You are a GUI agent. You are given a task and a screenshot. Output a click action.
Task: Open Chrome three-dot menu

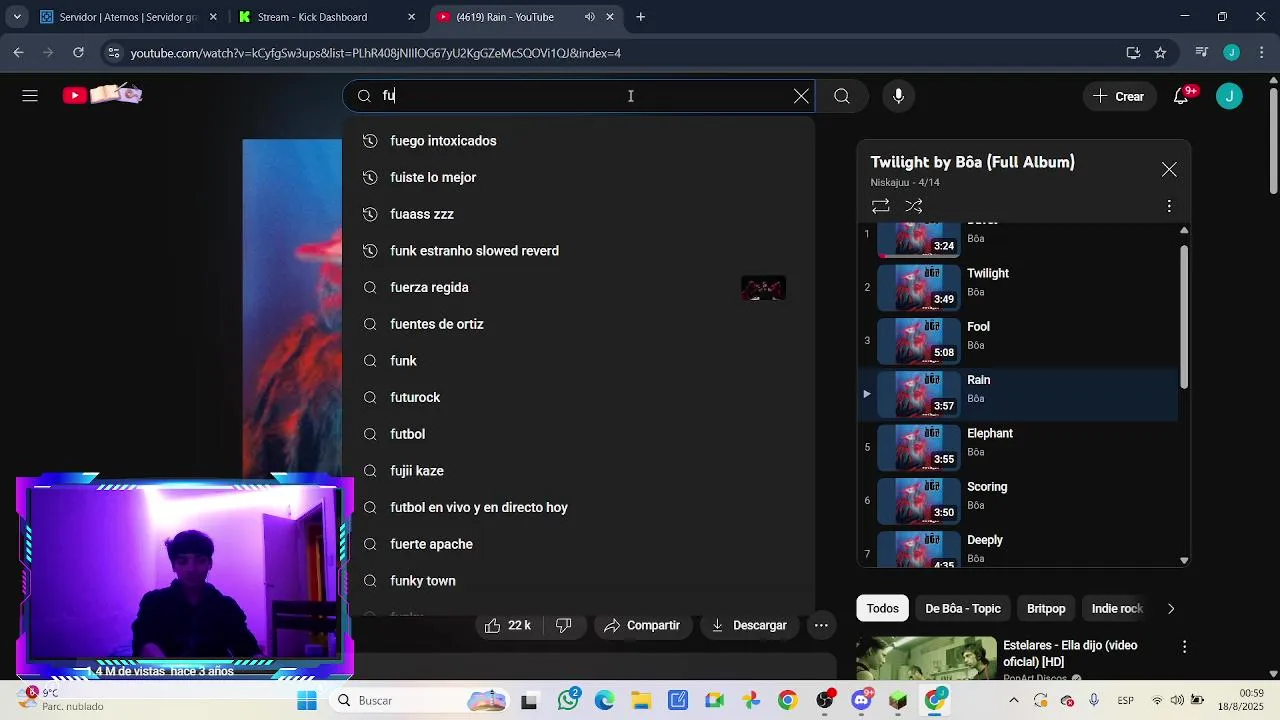click(x=1261, y=53)
